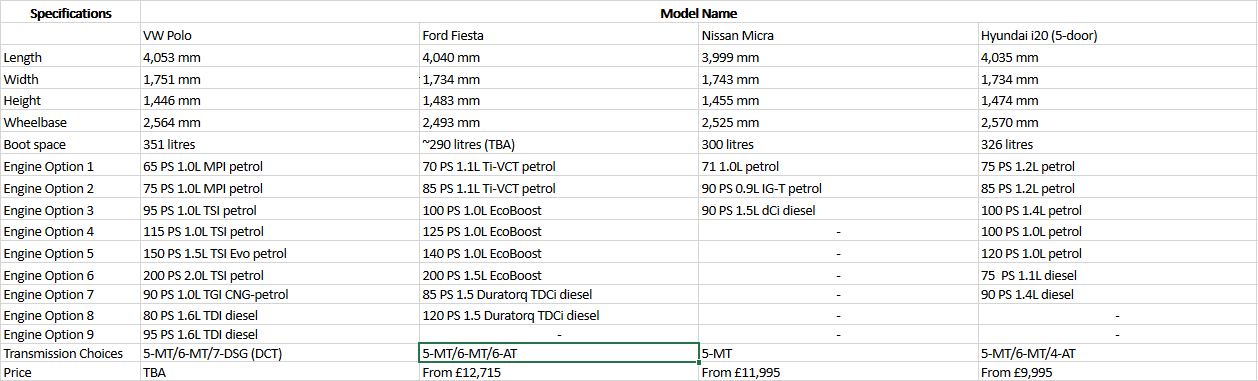
Task: Click the Model Name merged header
Action: (698, 13)
